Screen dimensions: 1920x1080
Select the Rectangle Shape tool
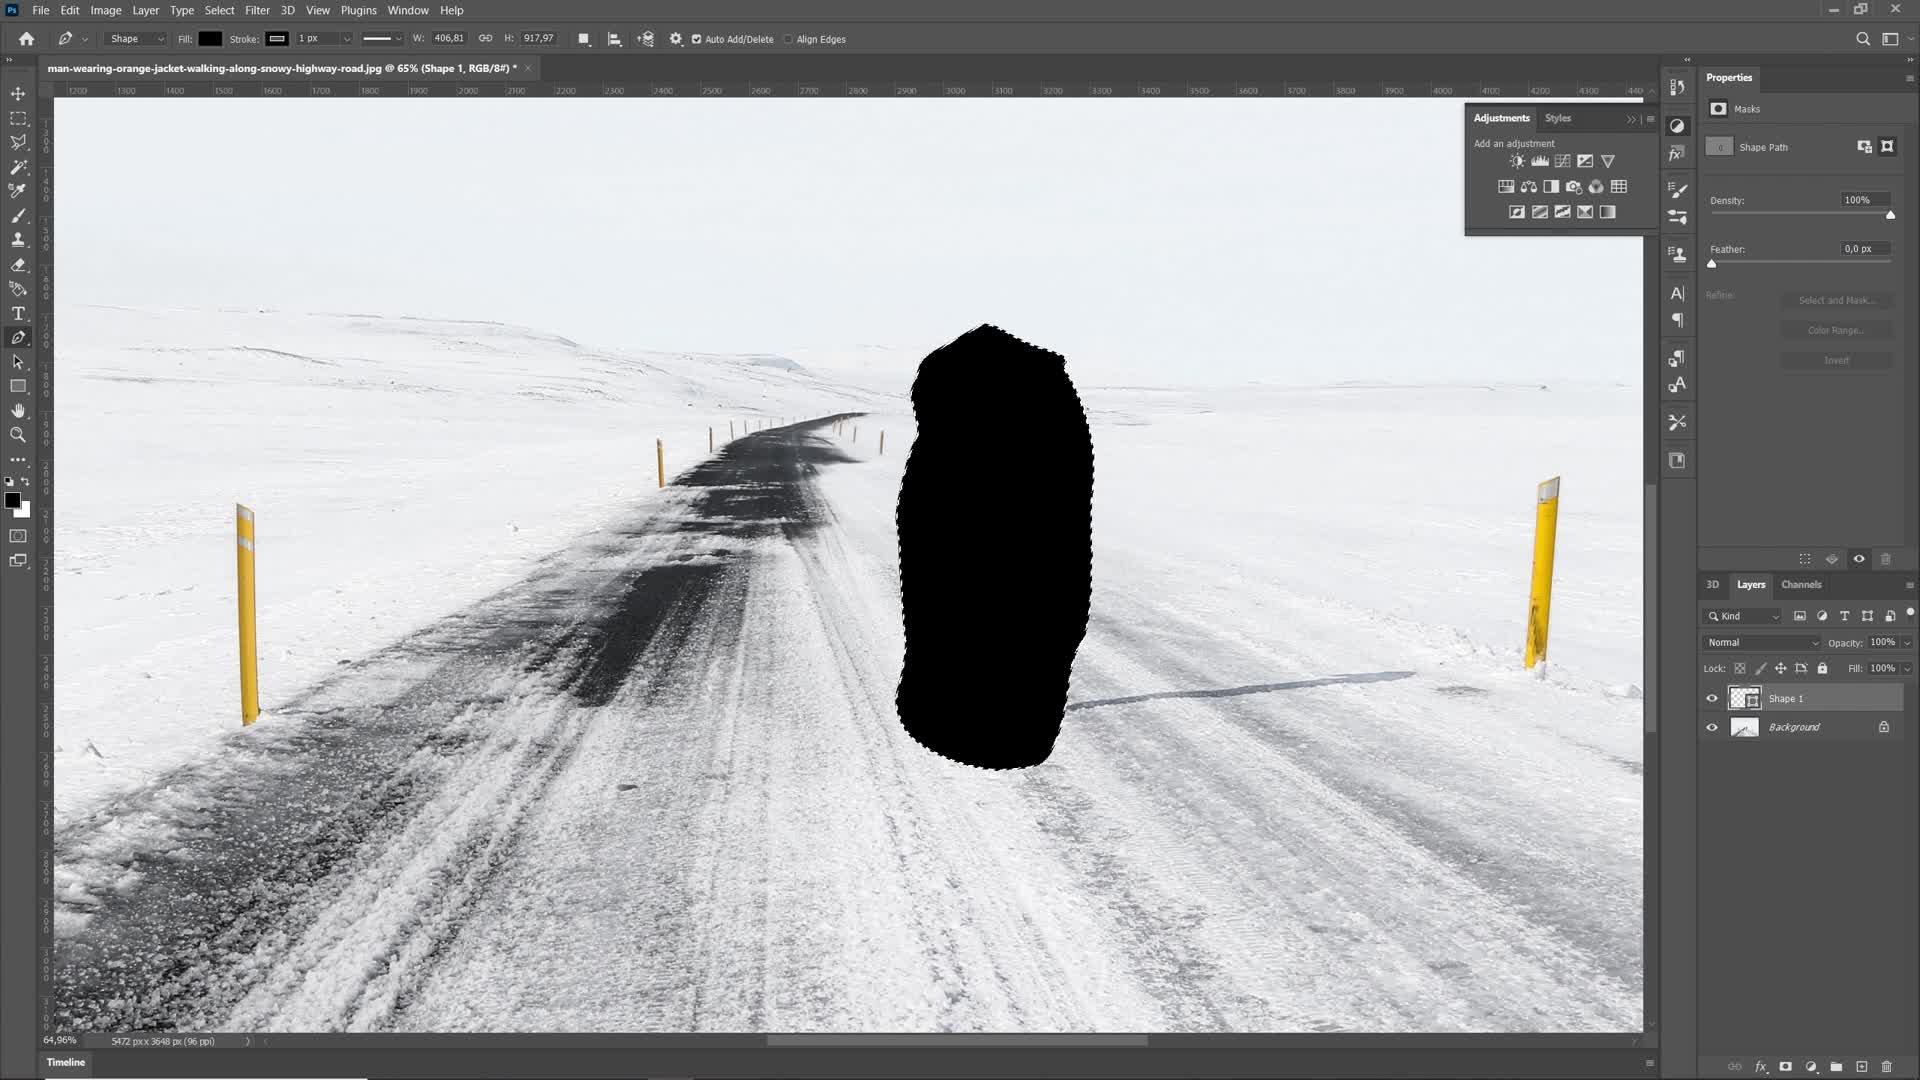click(x=18, y=386)
